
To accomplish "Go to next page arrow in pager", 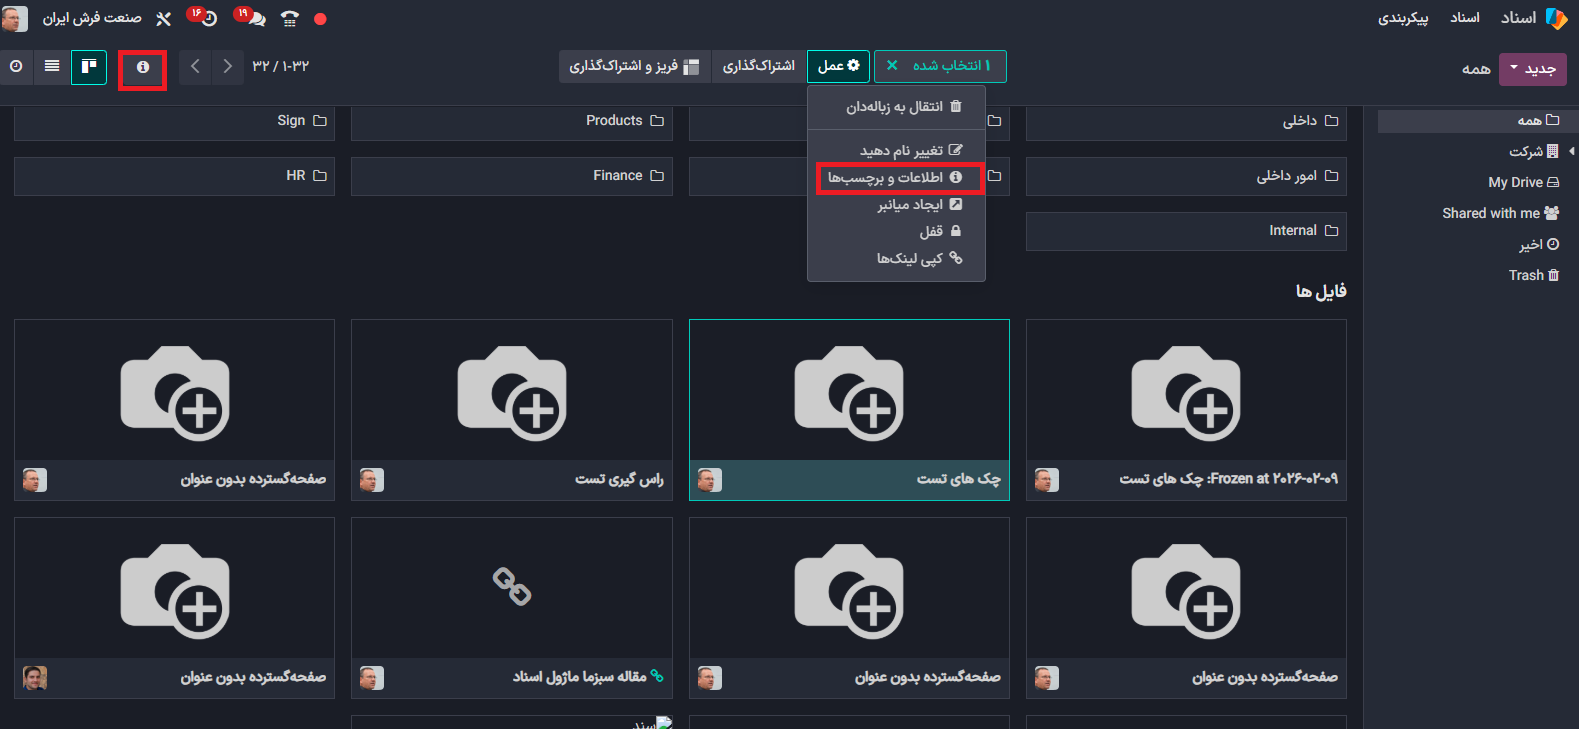I will click(x=228, y=67).
